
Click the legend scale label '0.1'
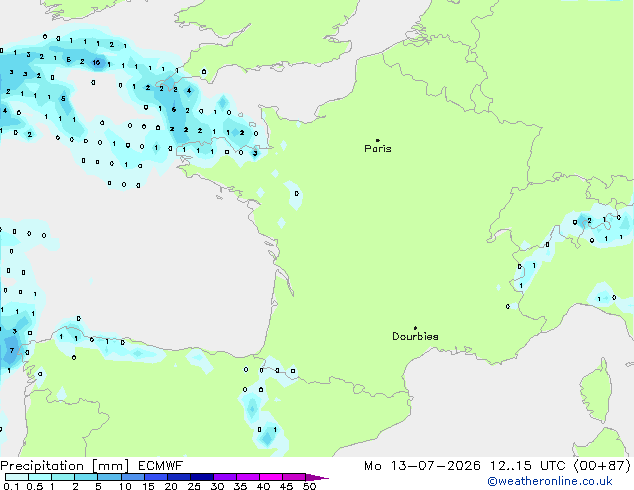click(11, 486)
